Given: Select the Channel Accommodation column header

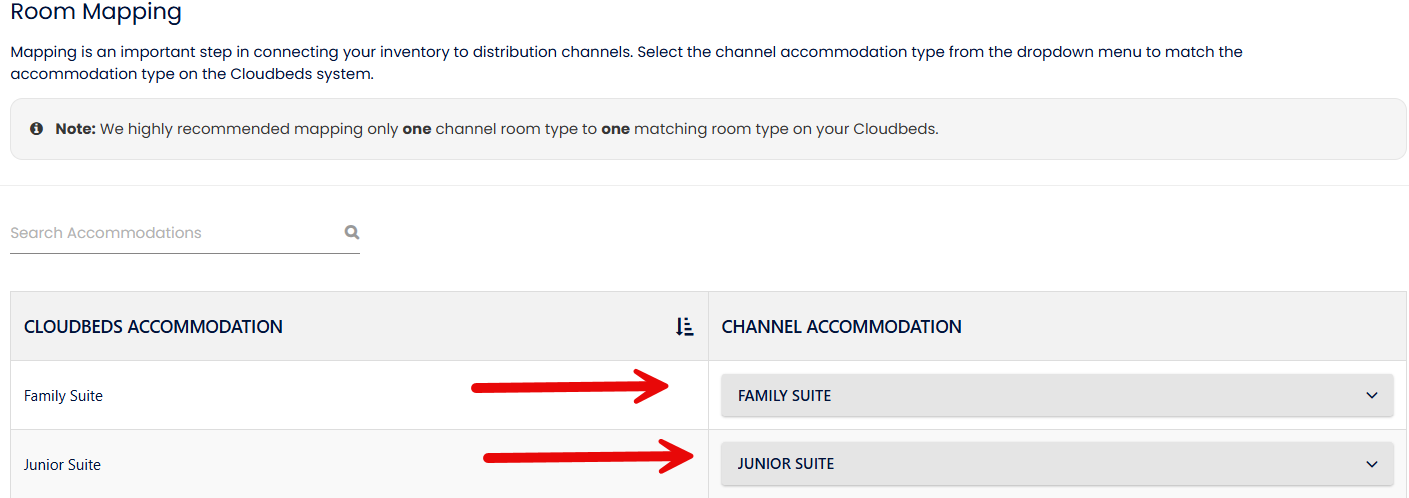Looking at the screenshot, I should click(x=841, y=327).
